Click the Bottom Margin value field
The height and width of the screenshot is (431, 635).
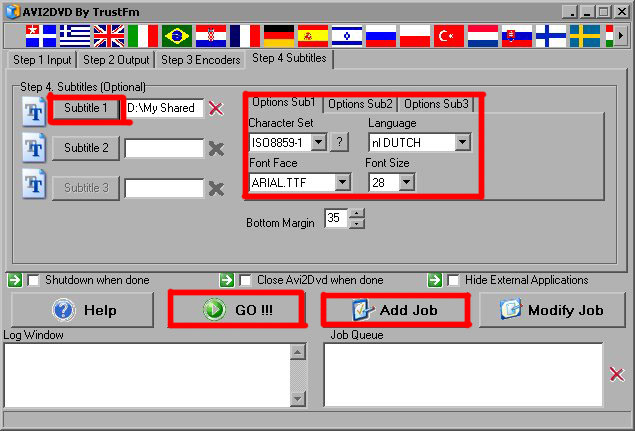336,218
